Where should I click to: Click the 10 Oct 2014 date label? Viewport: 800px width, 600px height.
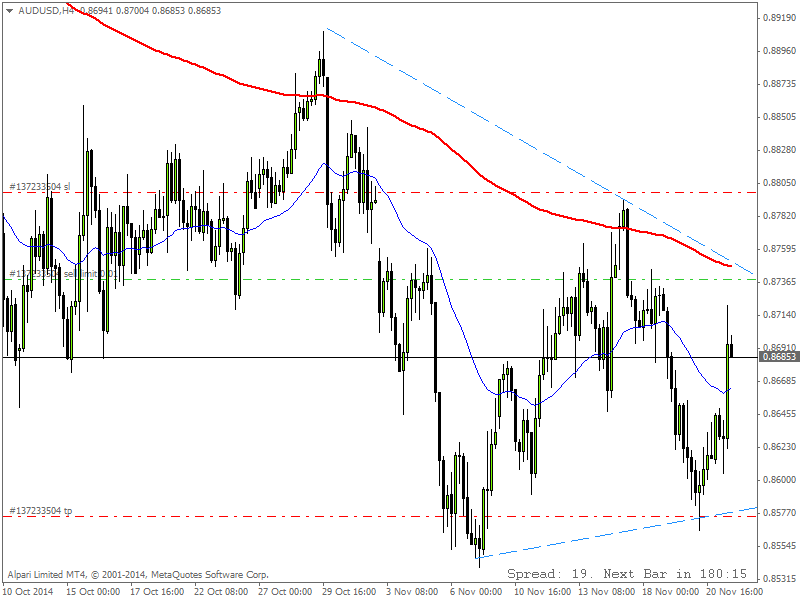tap(28, 591)
